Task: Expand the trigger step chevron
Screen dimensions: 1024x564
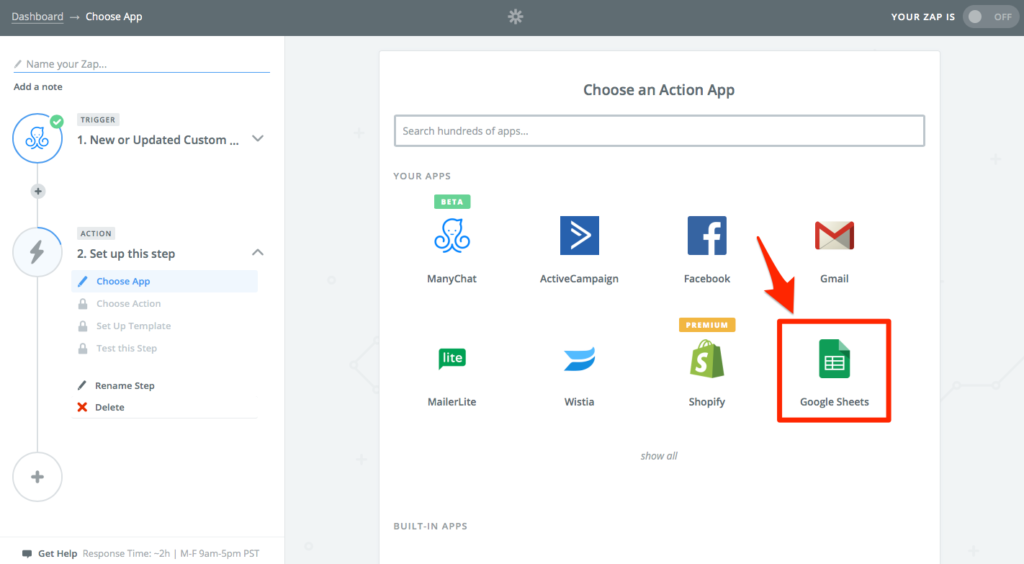Action: tap(258, 138)
